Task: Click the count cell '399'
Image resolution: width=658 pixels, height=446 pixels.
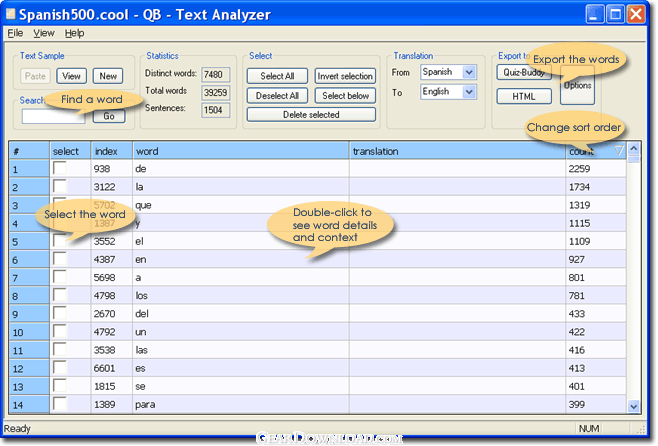Action: pyautogui.click(x=595, y=404)
